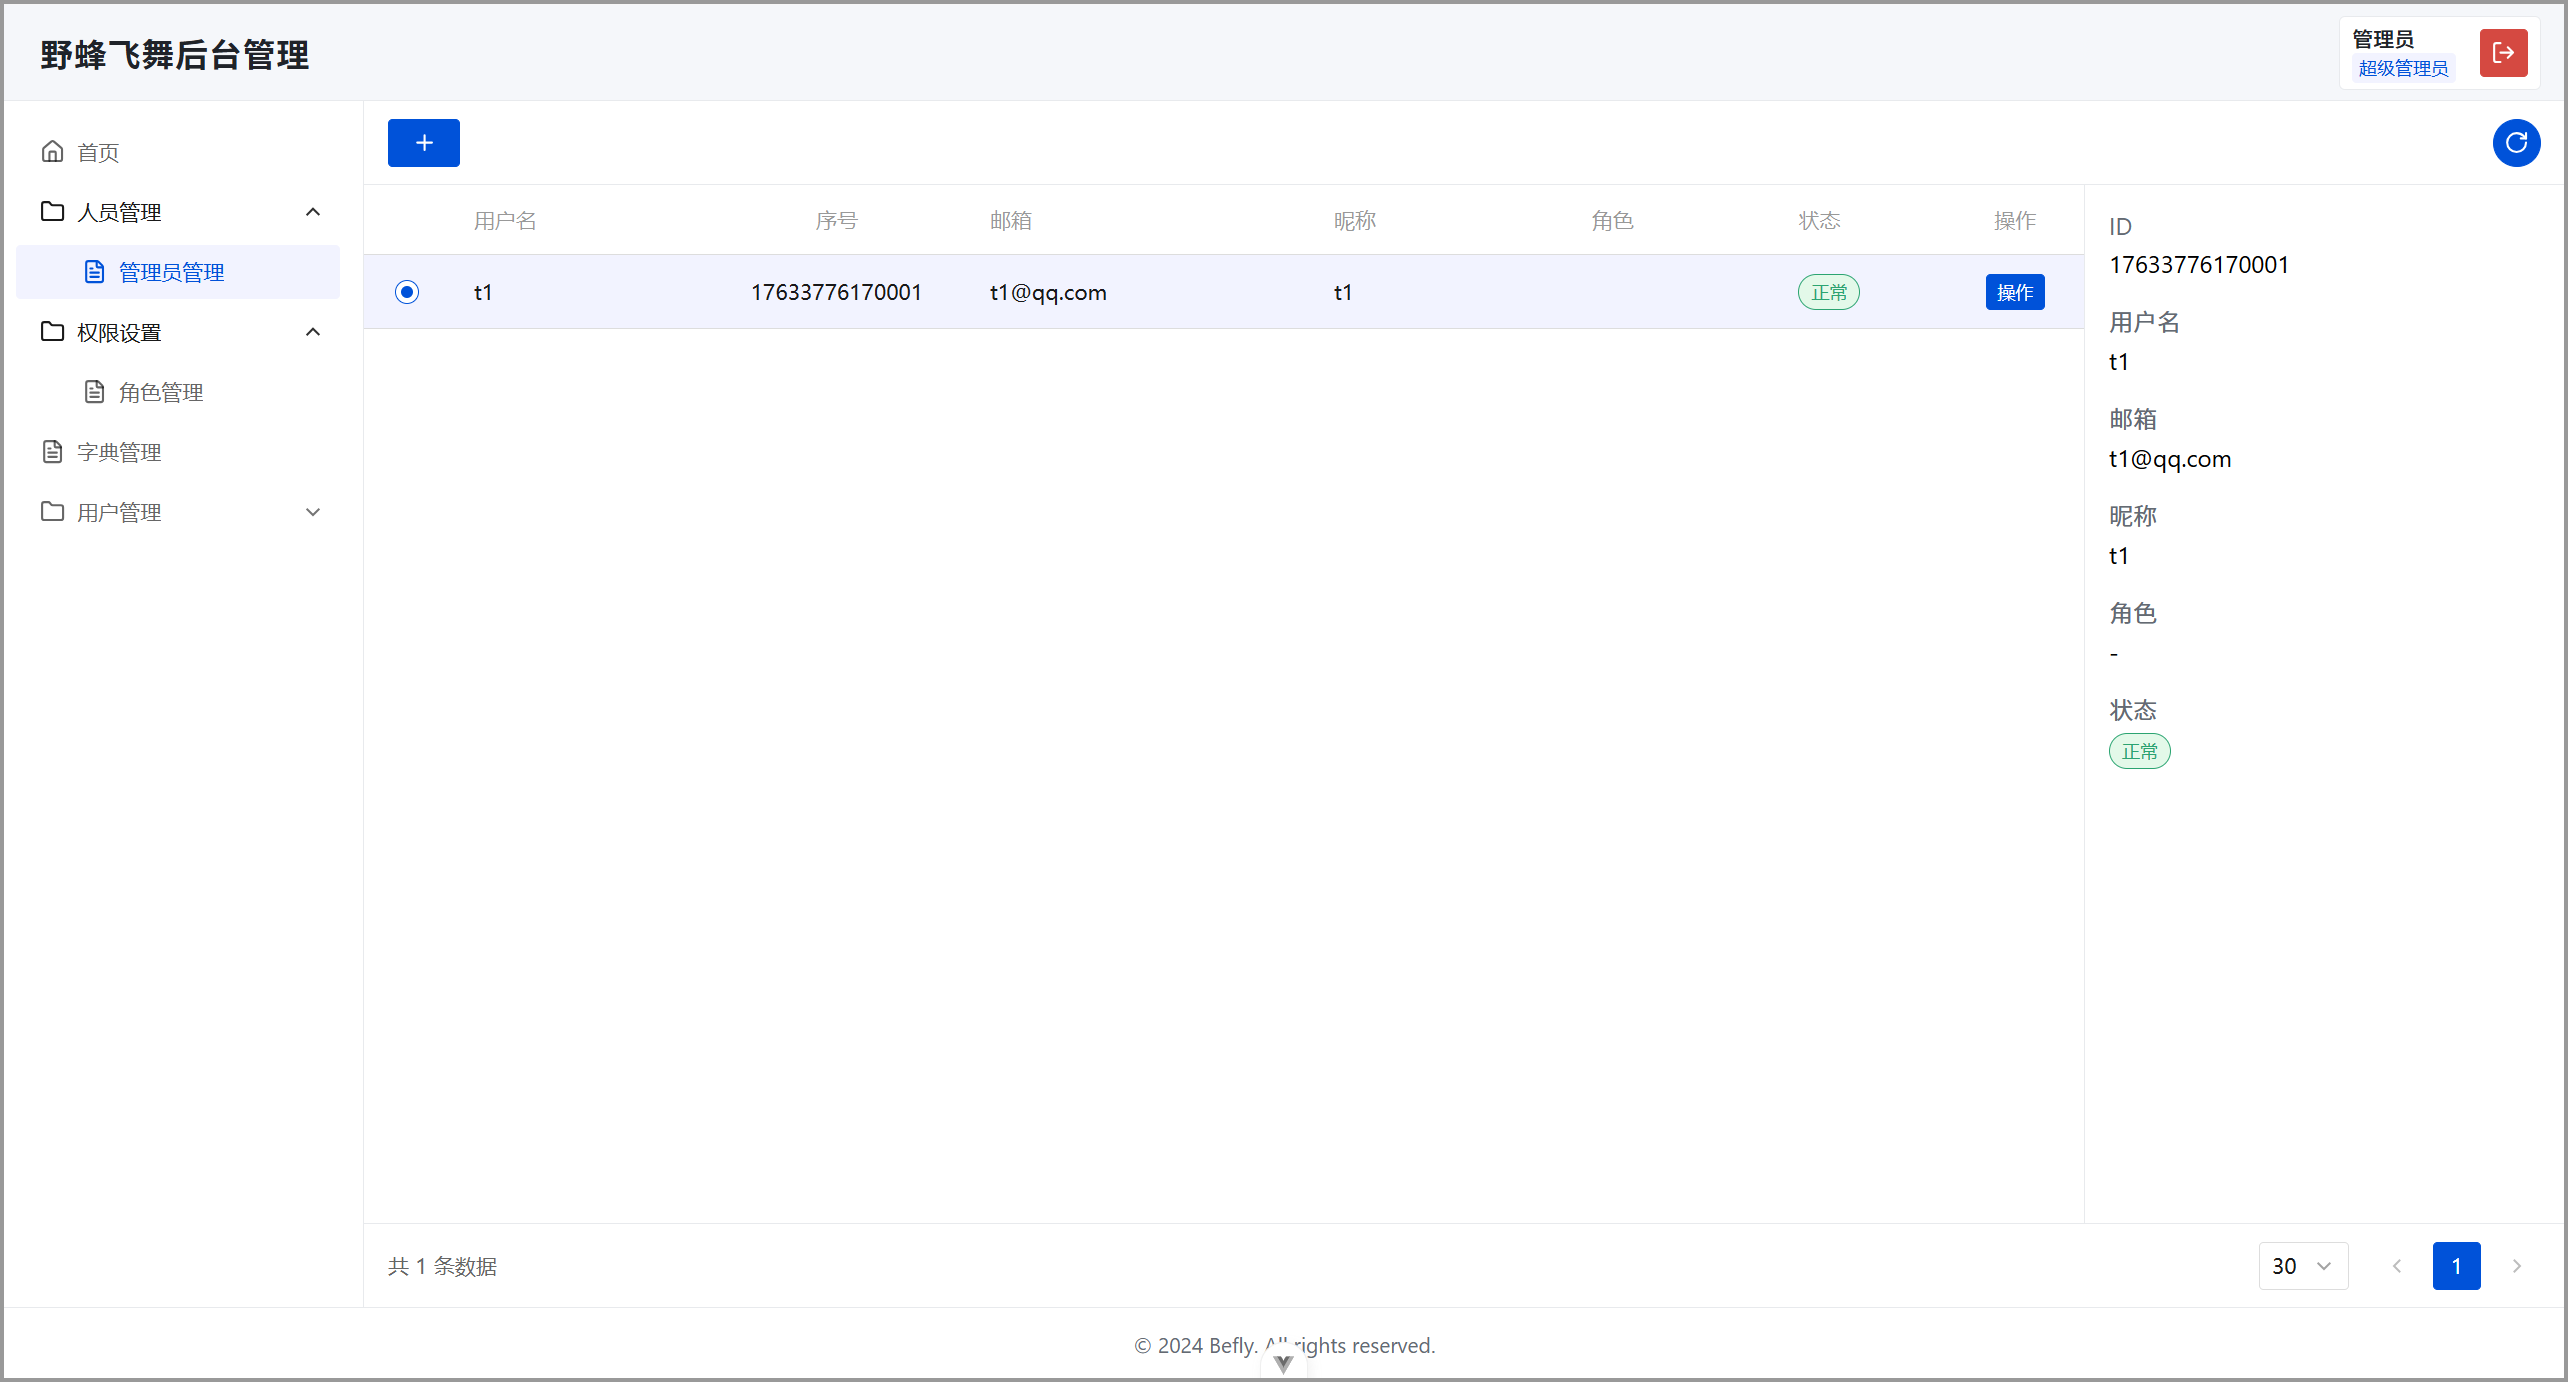
Task: Click the 操作 button in row t1
Action: (2014, 292)
